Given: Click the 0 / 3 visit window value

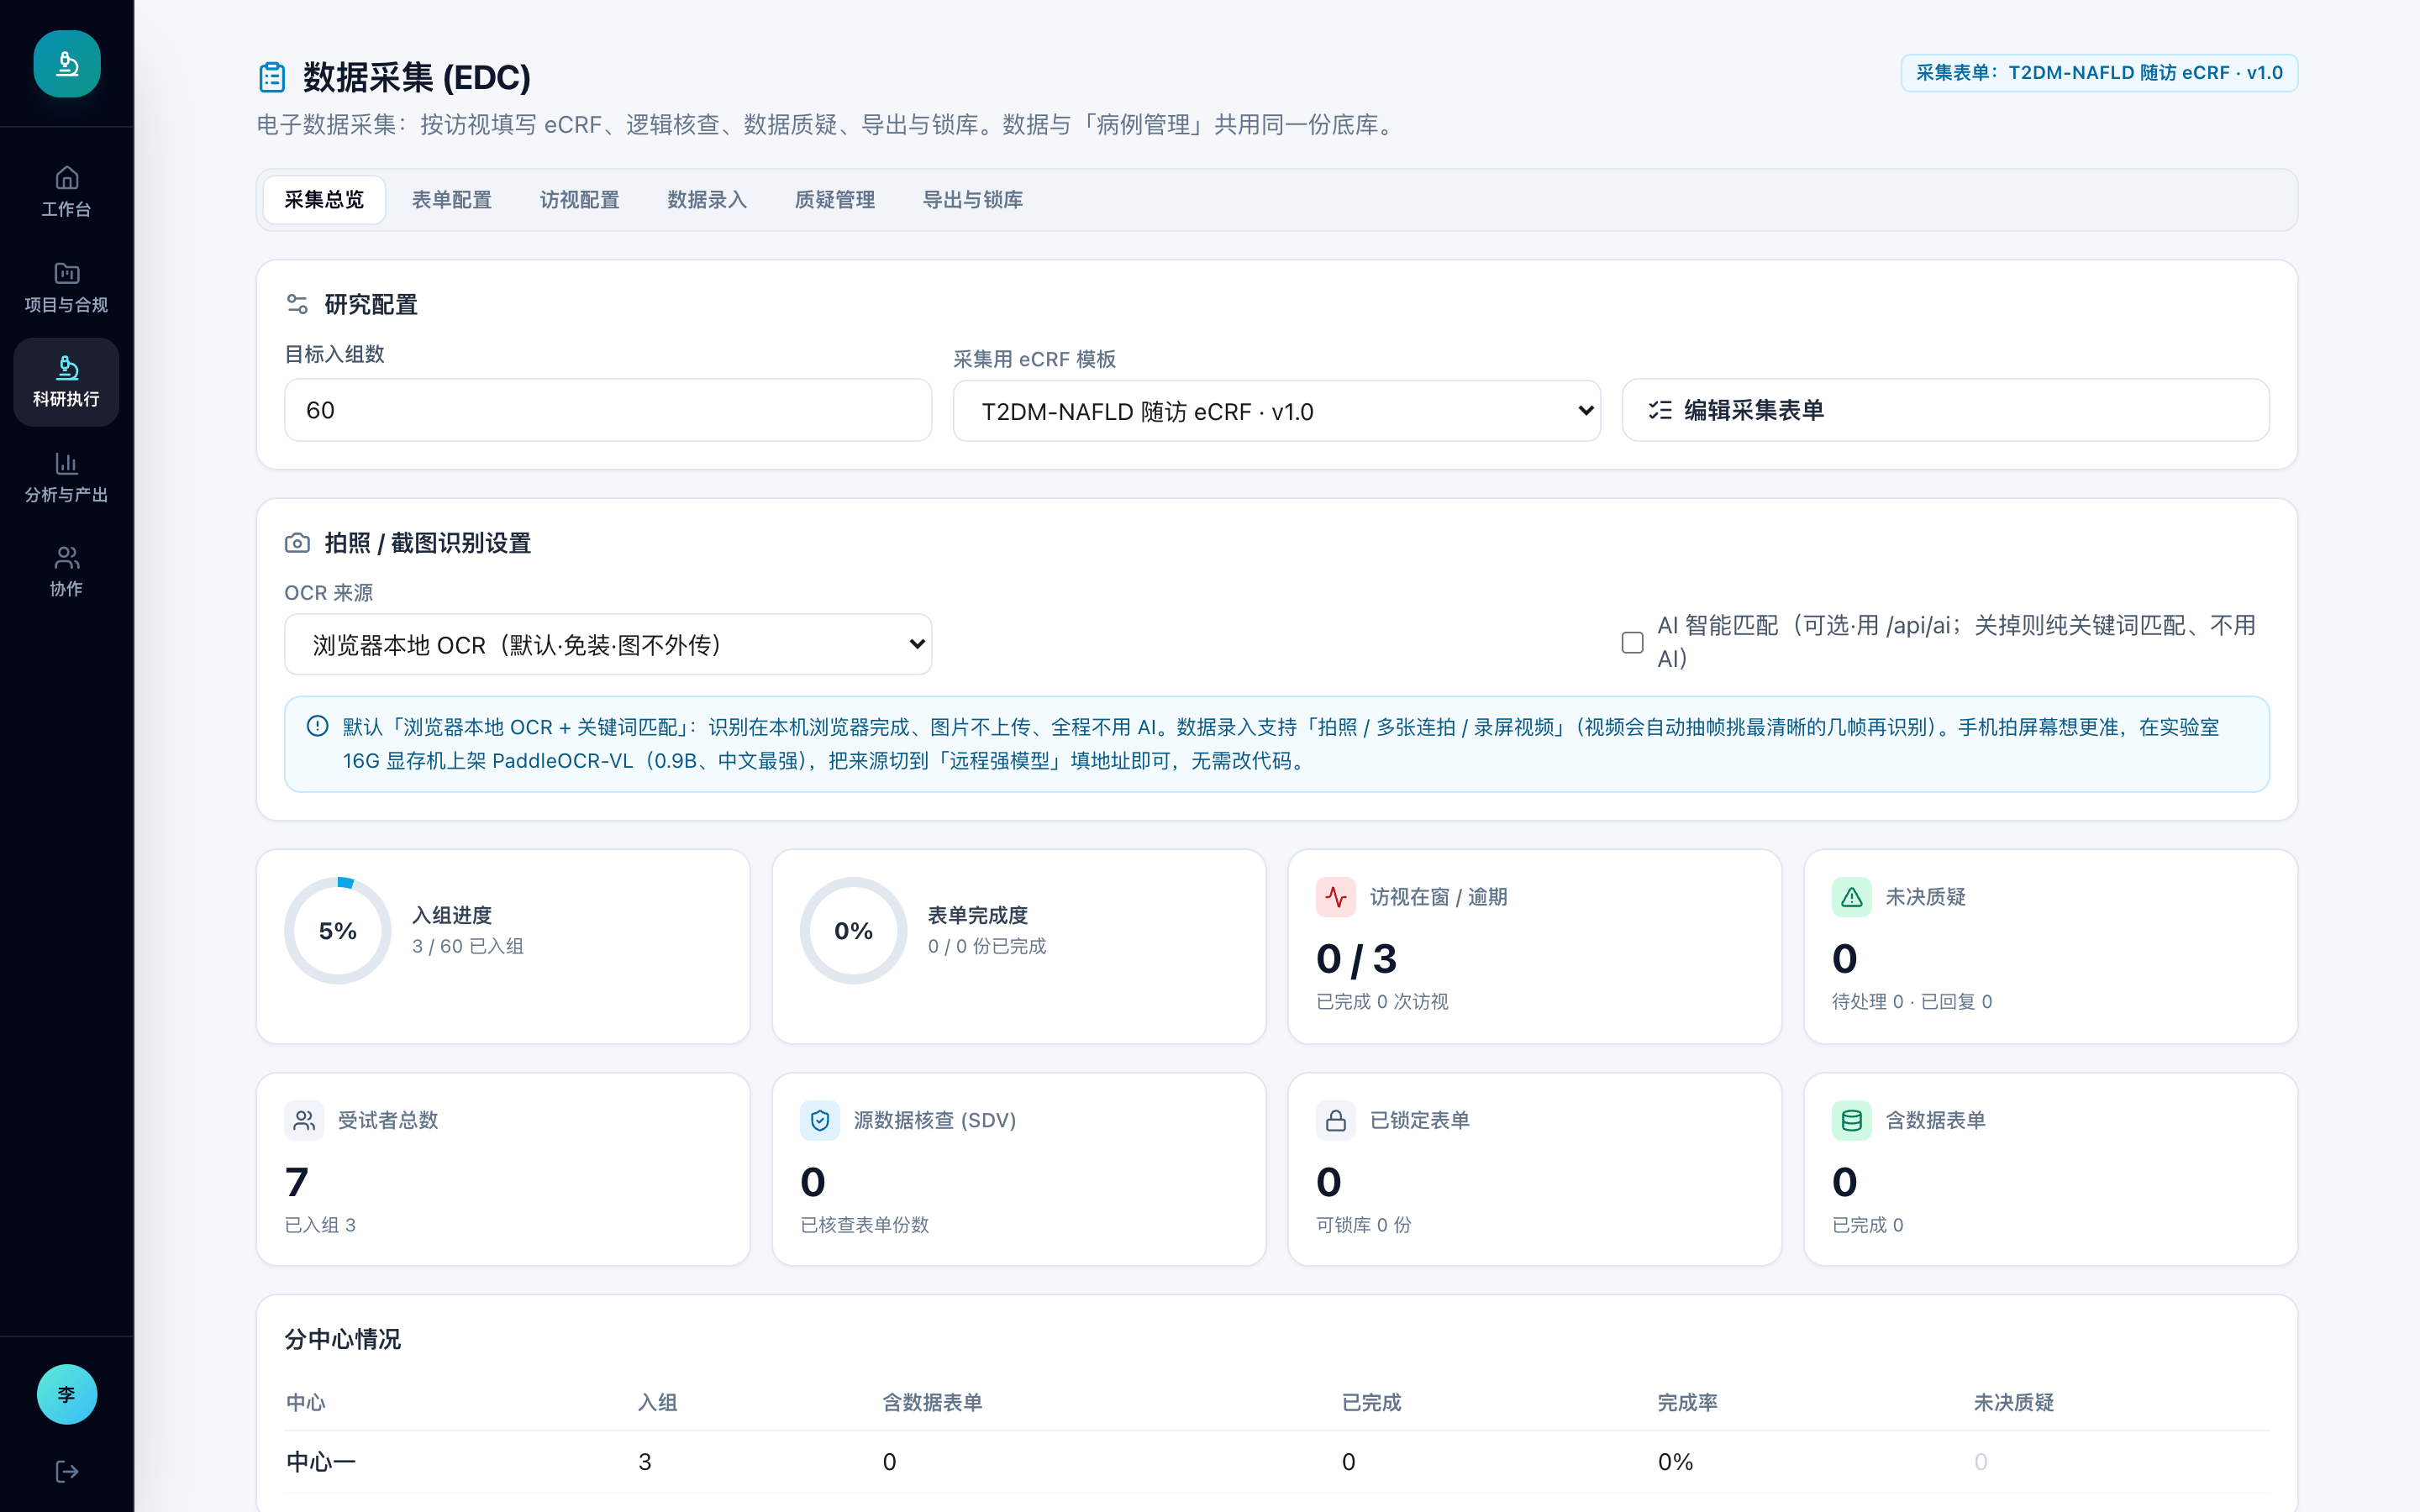Looking at the screenshot, I should point(1357,959).
